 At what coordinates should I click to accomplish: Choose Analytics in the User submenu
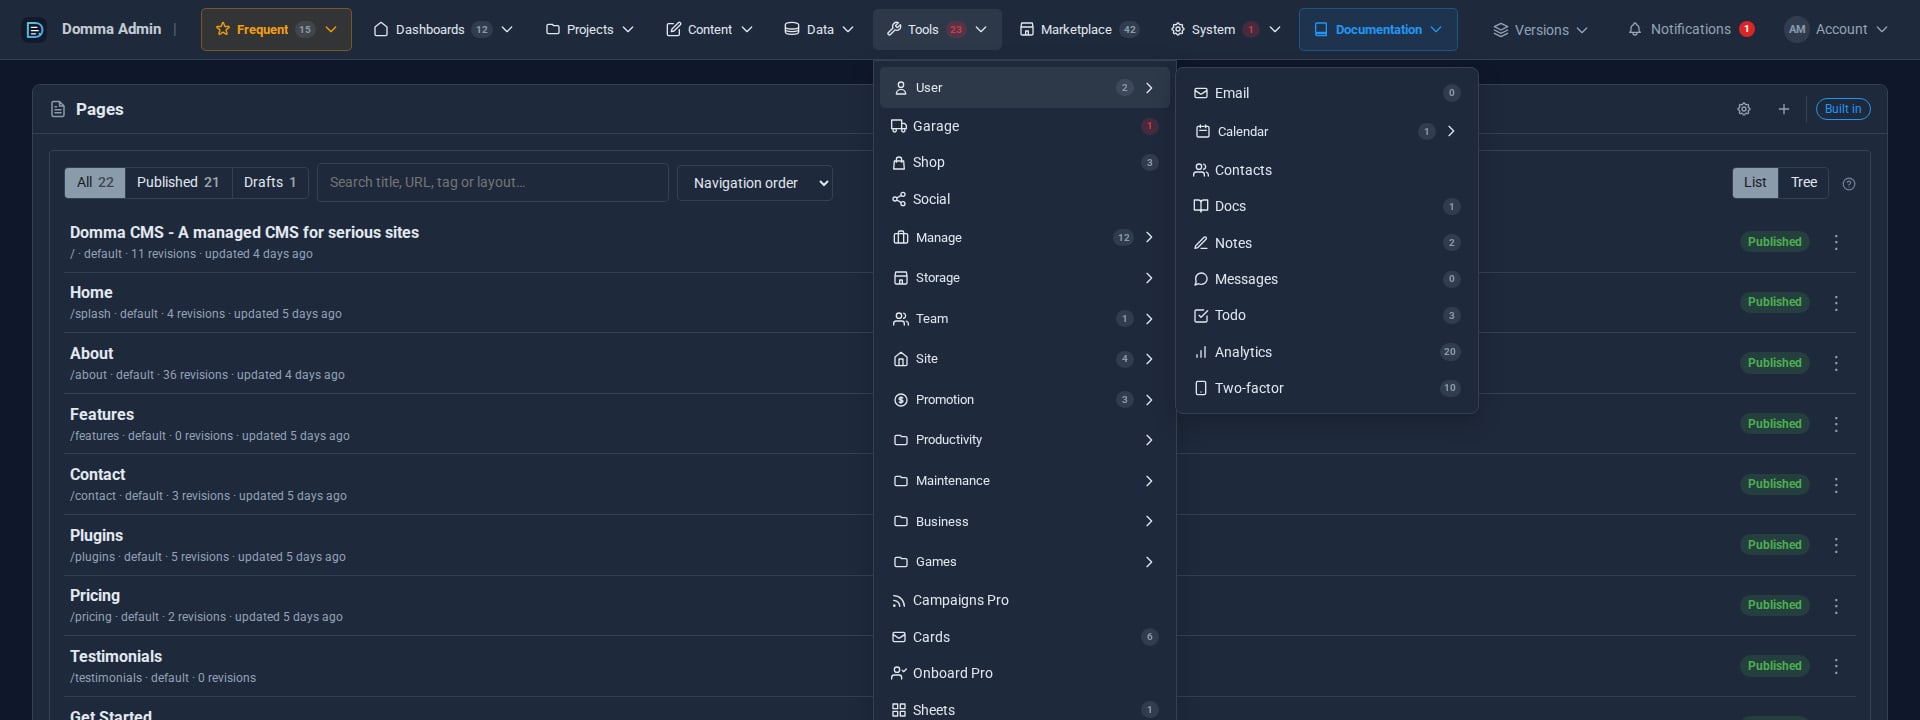click(1327, 352)
